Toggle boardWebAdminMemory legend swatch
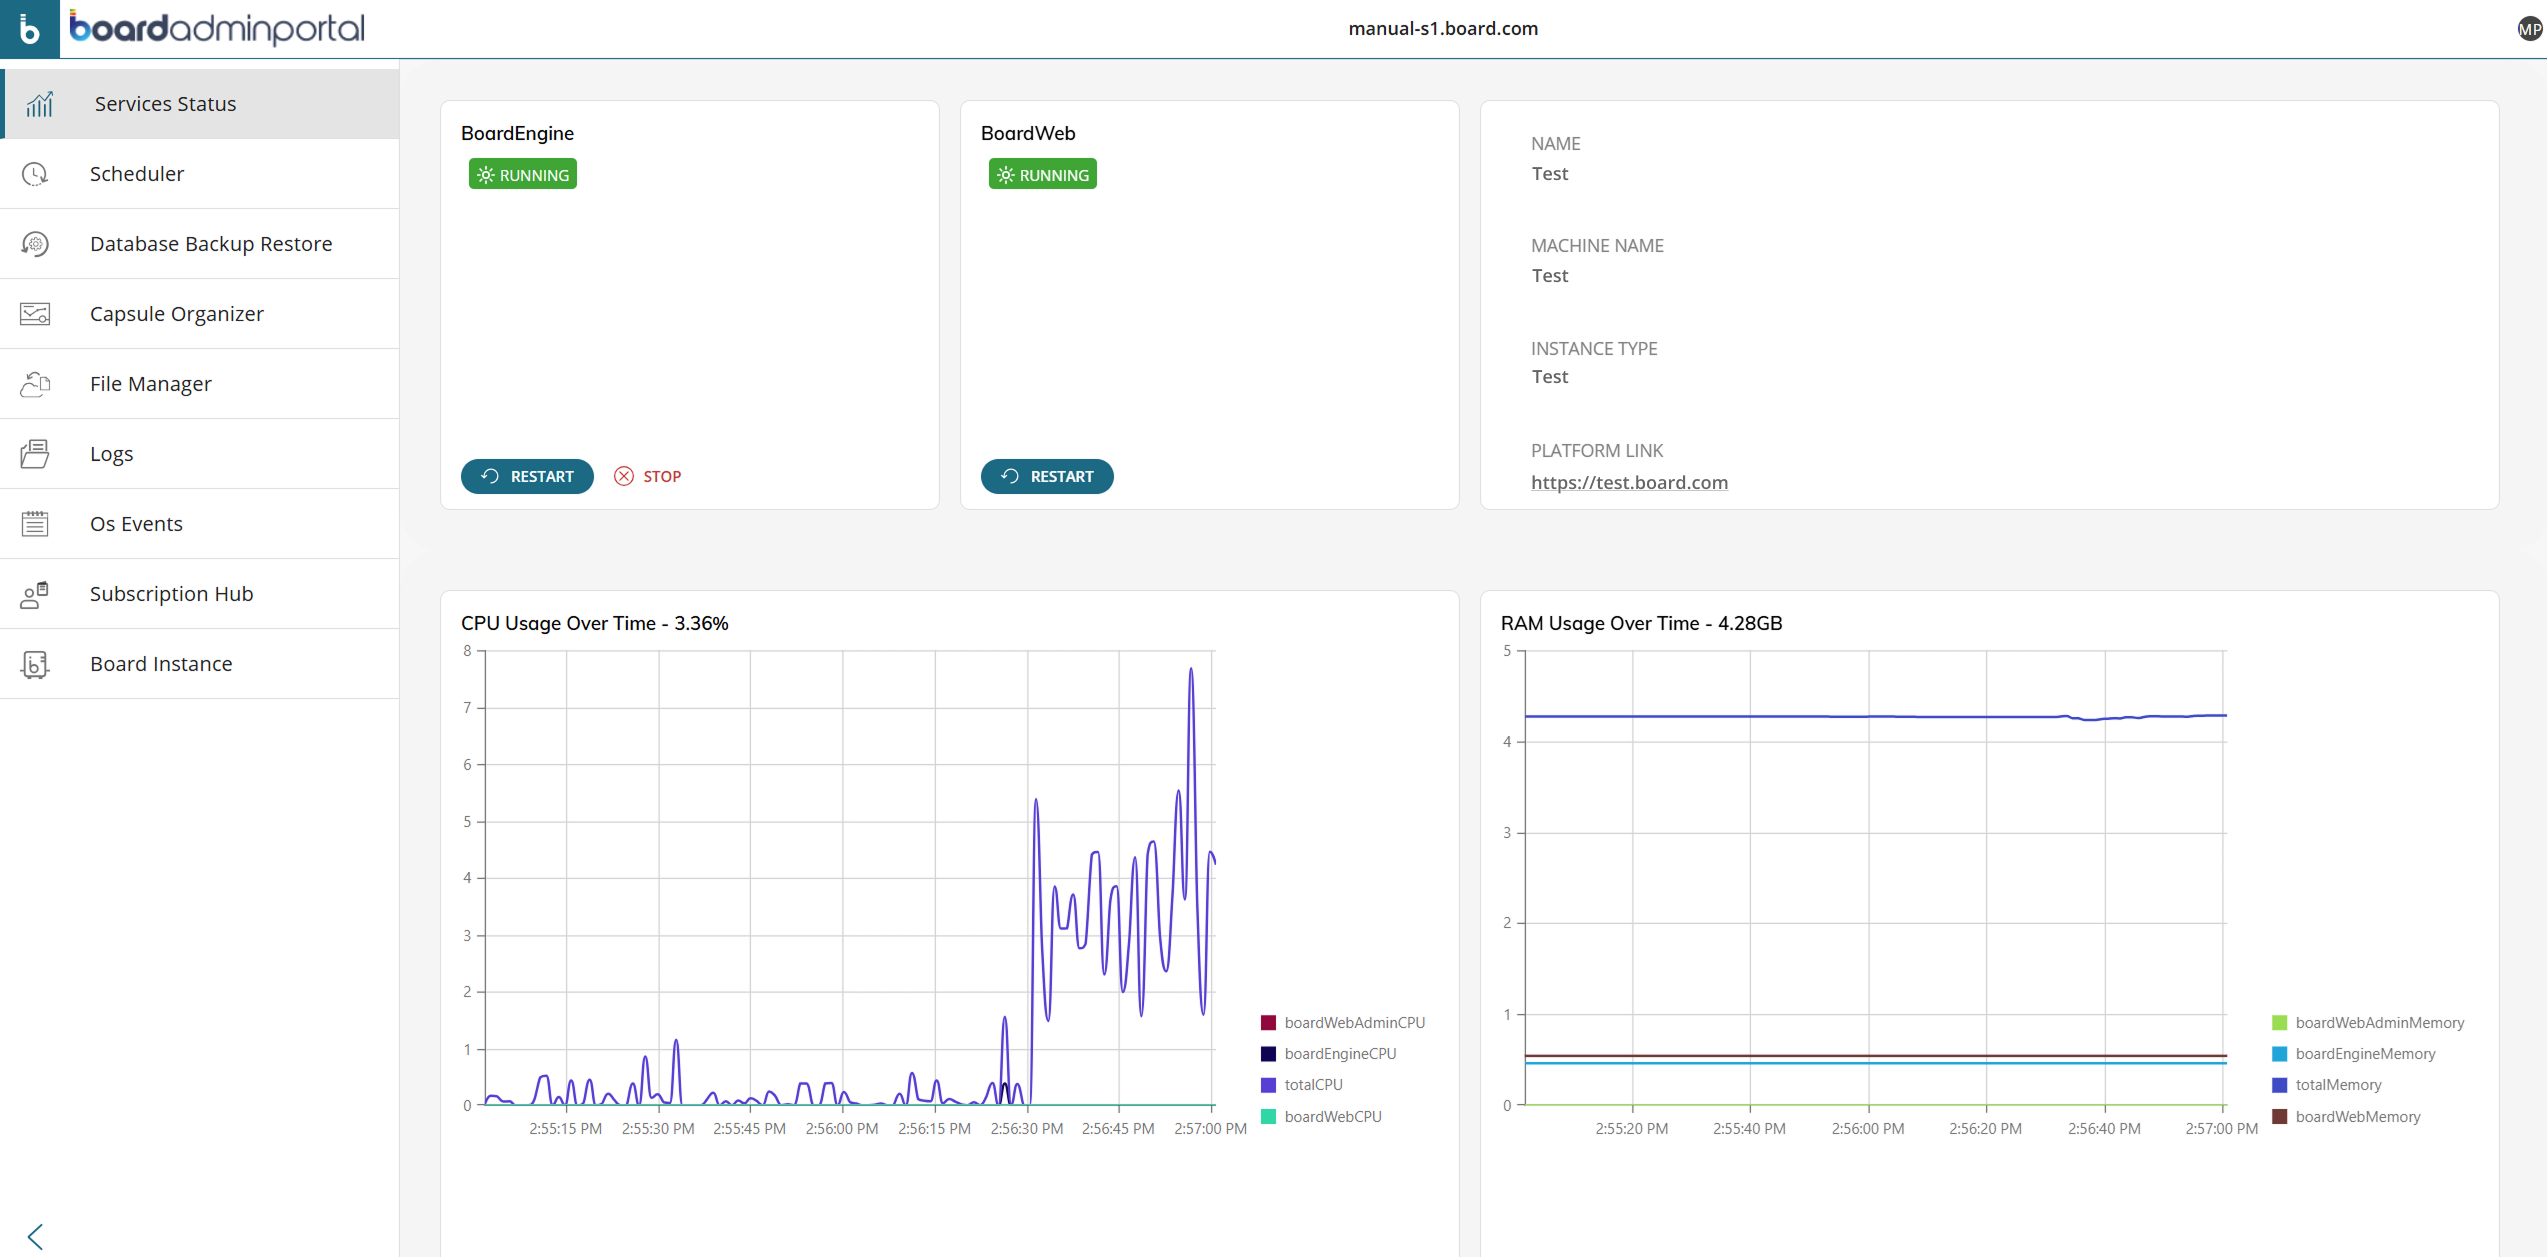Image resolution: width=2547 pixels, height=1257 pixels. [2279, 1022]
